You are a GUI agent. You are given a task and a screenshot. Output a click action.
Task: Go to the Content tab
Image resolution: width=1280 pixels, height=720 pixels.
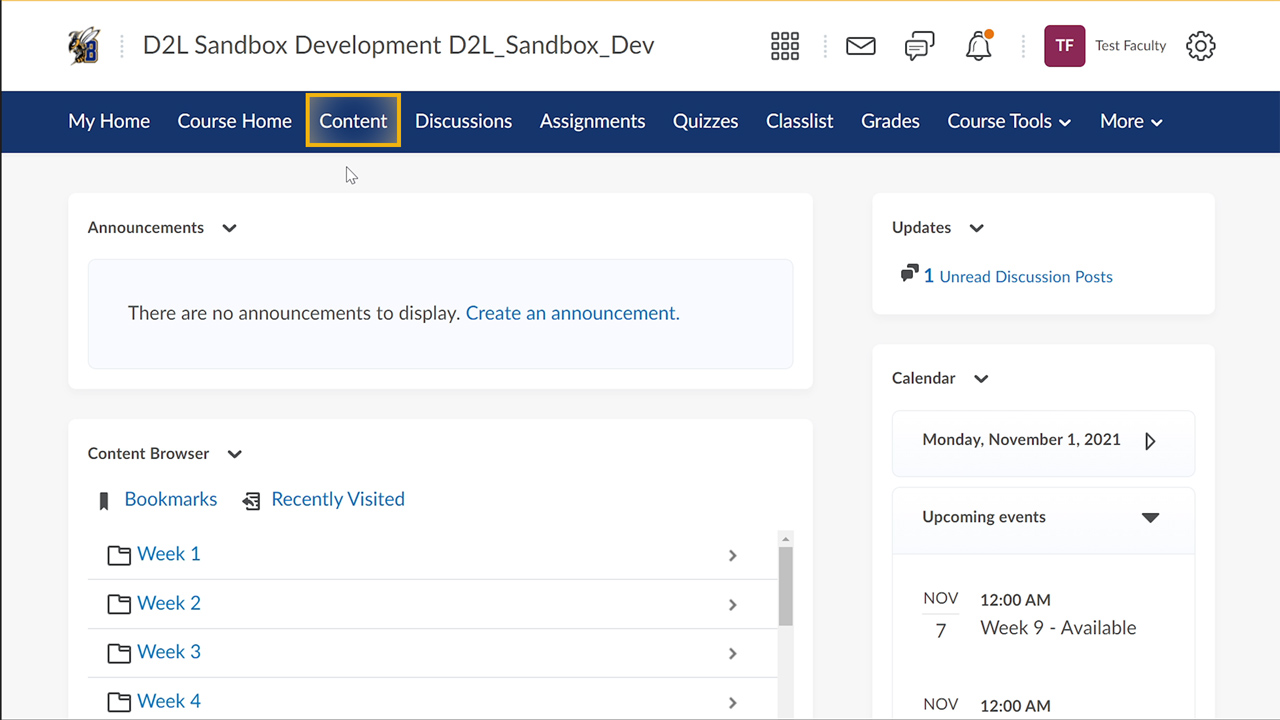pyautogui.click(x=353, y=121)
